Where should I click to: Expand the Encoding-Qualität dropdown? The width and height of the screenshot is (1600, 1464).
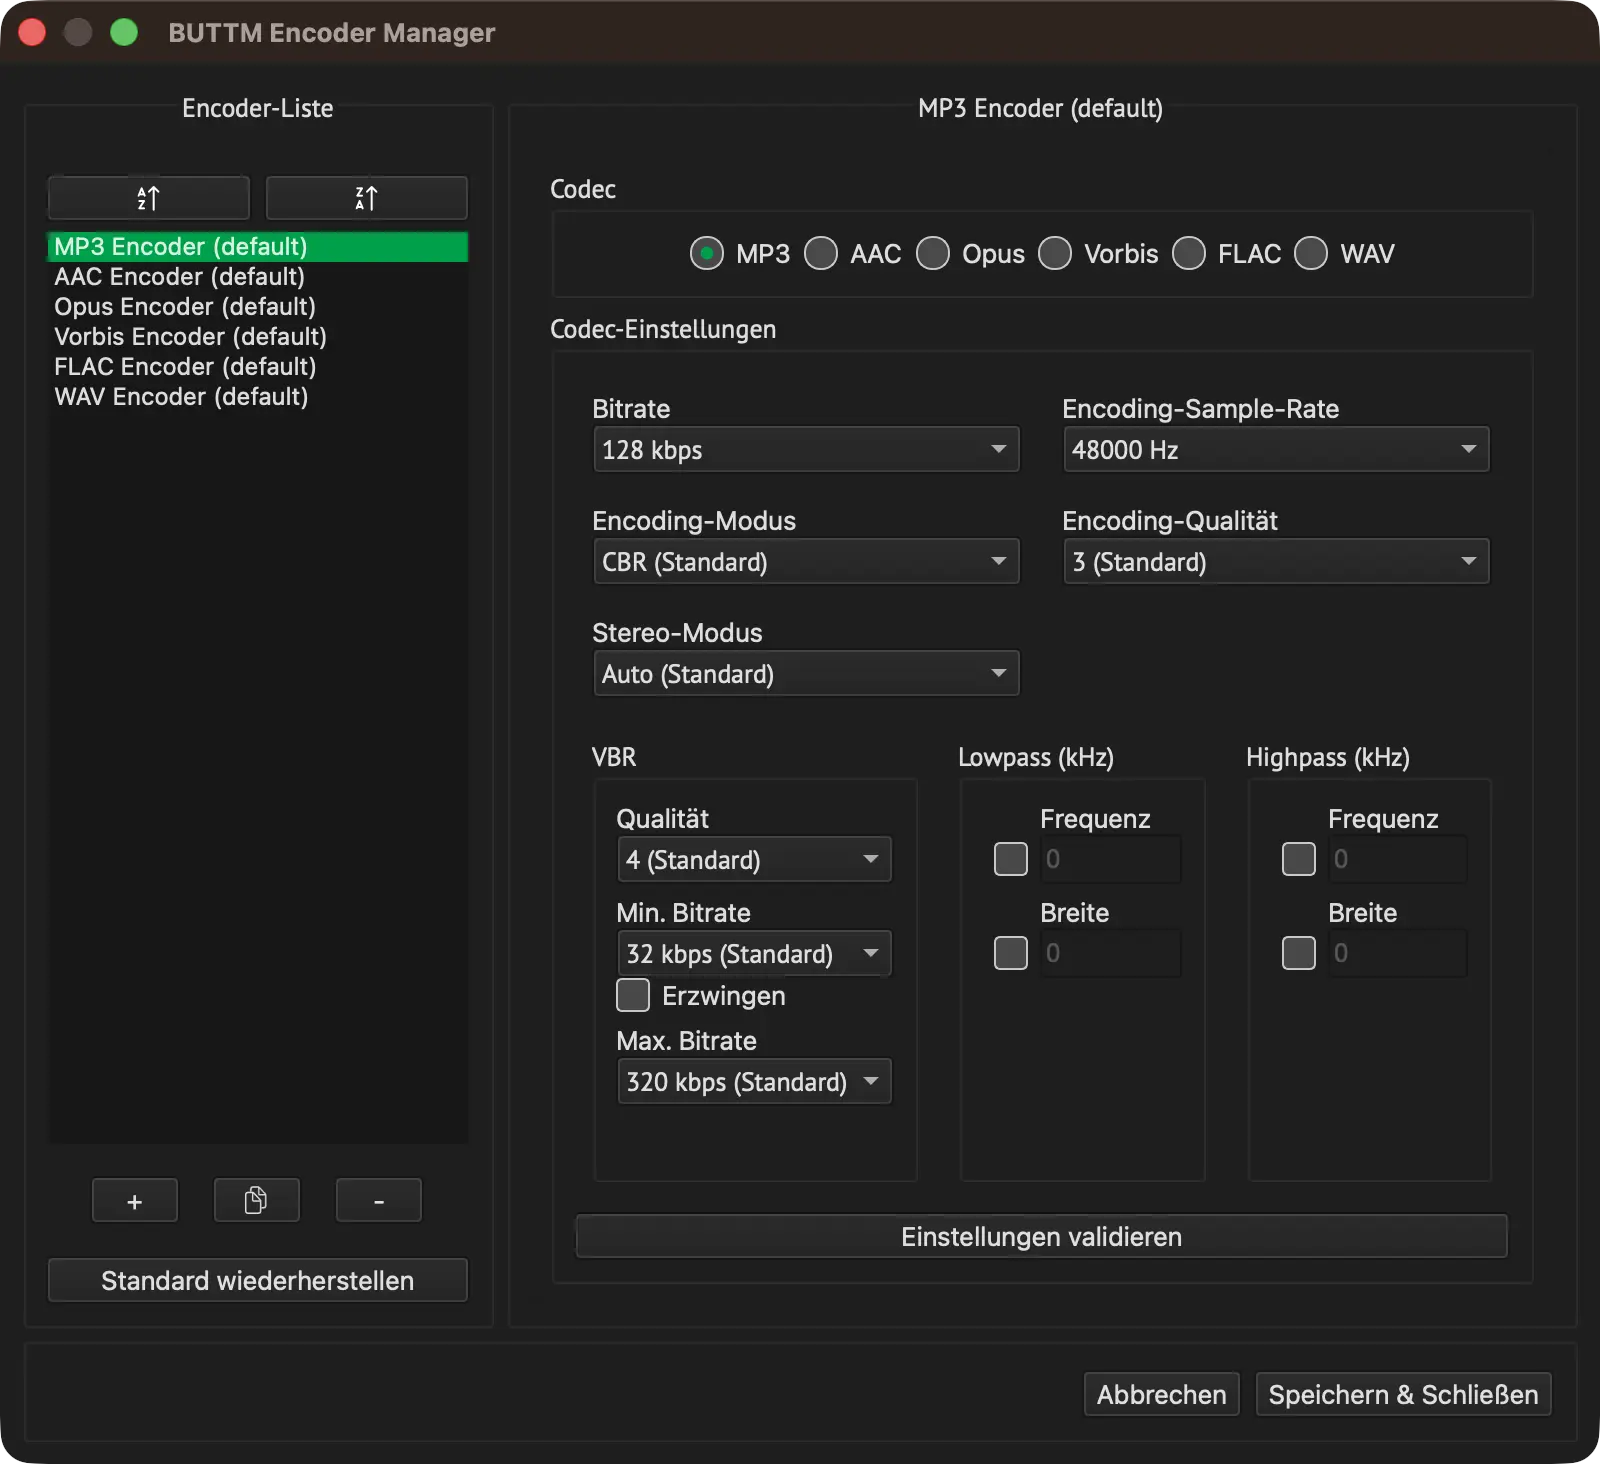click(1276, 562)
